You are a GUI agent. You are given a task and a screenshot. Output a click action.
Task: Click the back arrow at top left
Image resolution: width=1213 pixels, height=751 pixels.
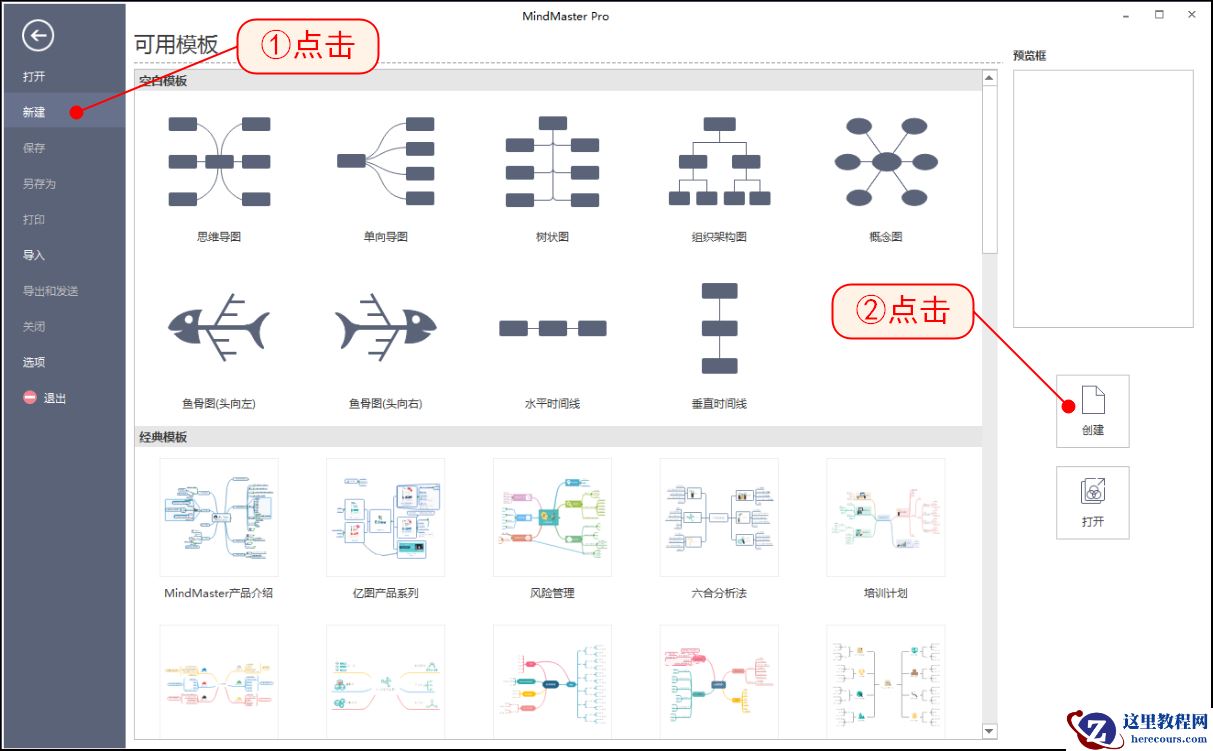37,35
